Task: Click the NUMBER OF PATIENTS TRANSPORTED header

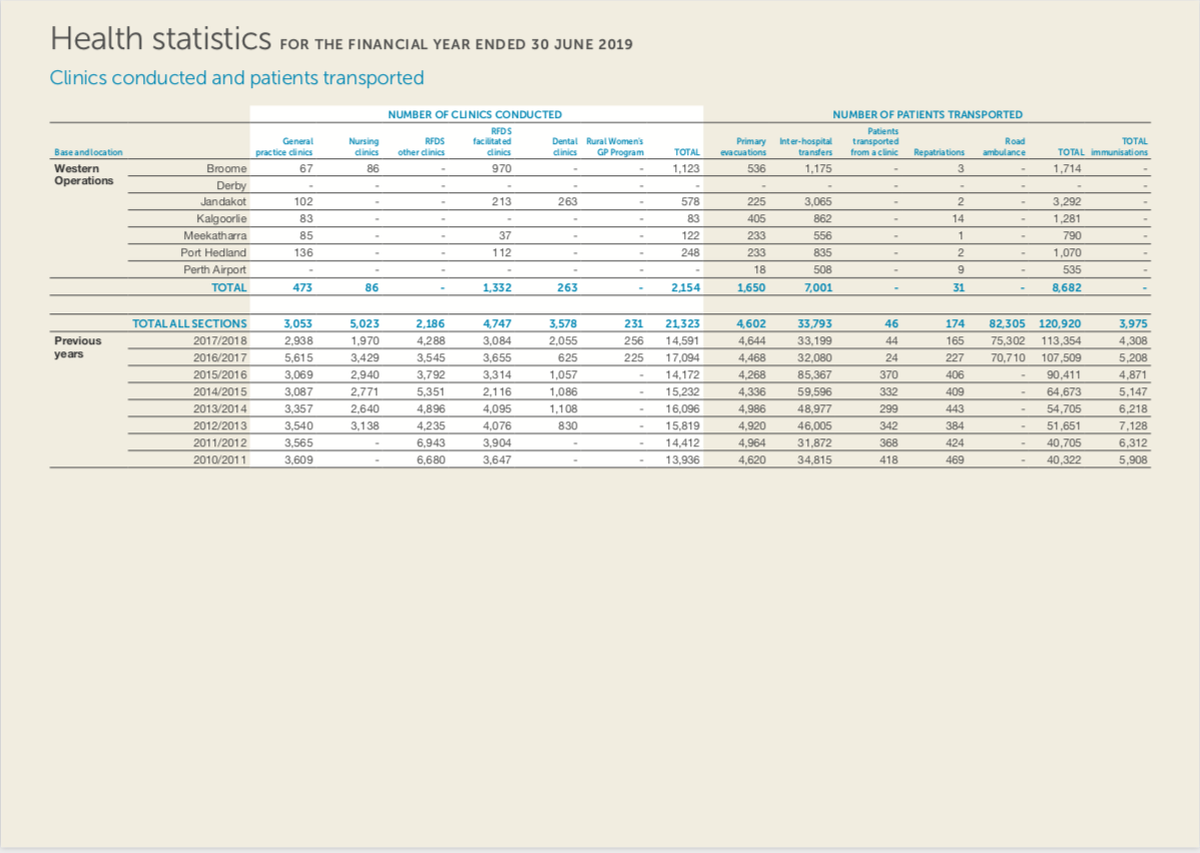Action: click(x=927, y=114)
